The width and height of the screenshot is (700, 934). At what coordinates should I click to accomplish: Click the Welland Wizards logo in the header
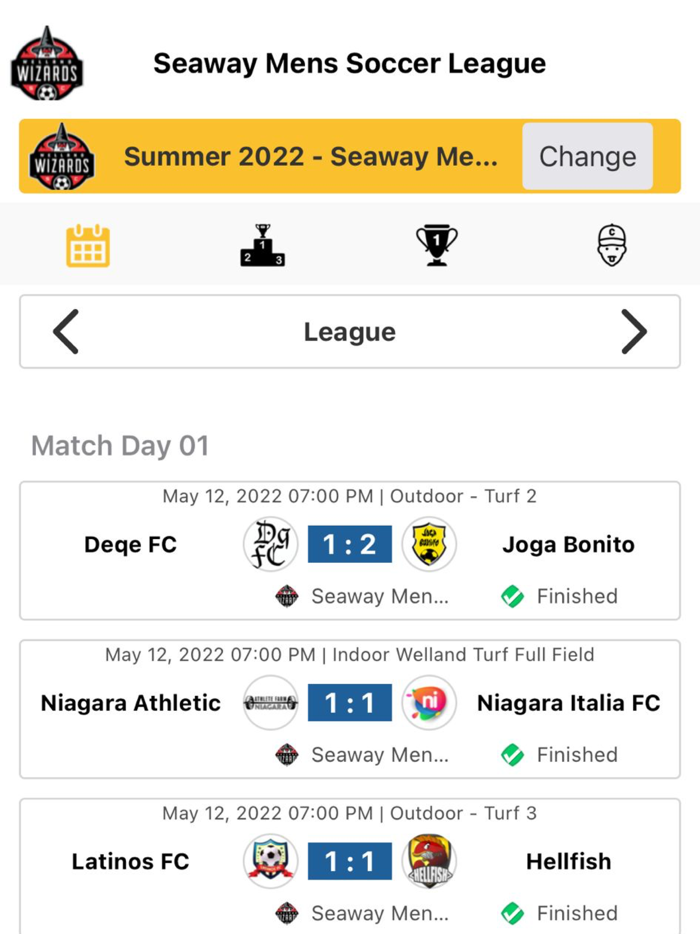(47, 63)
